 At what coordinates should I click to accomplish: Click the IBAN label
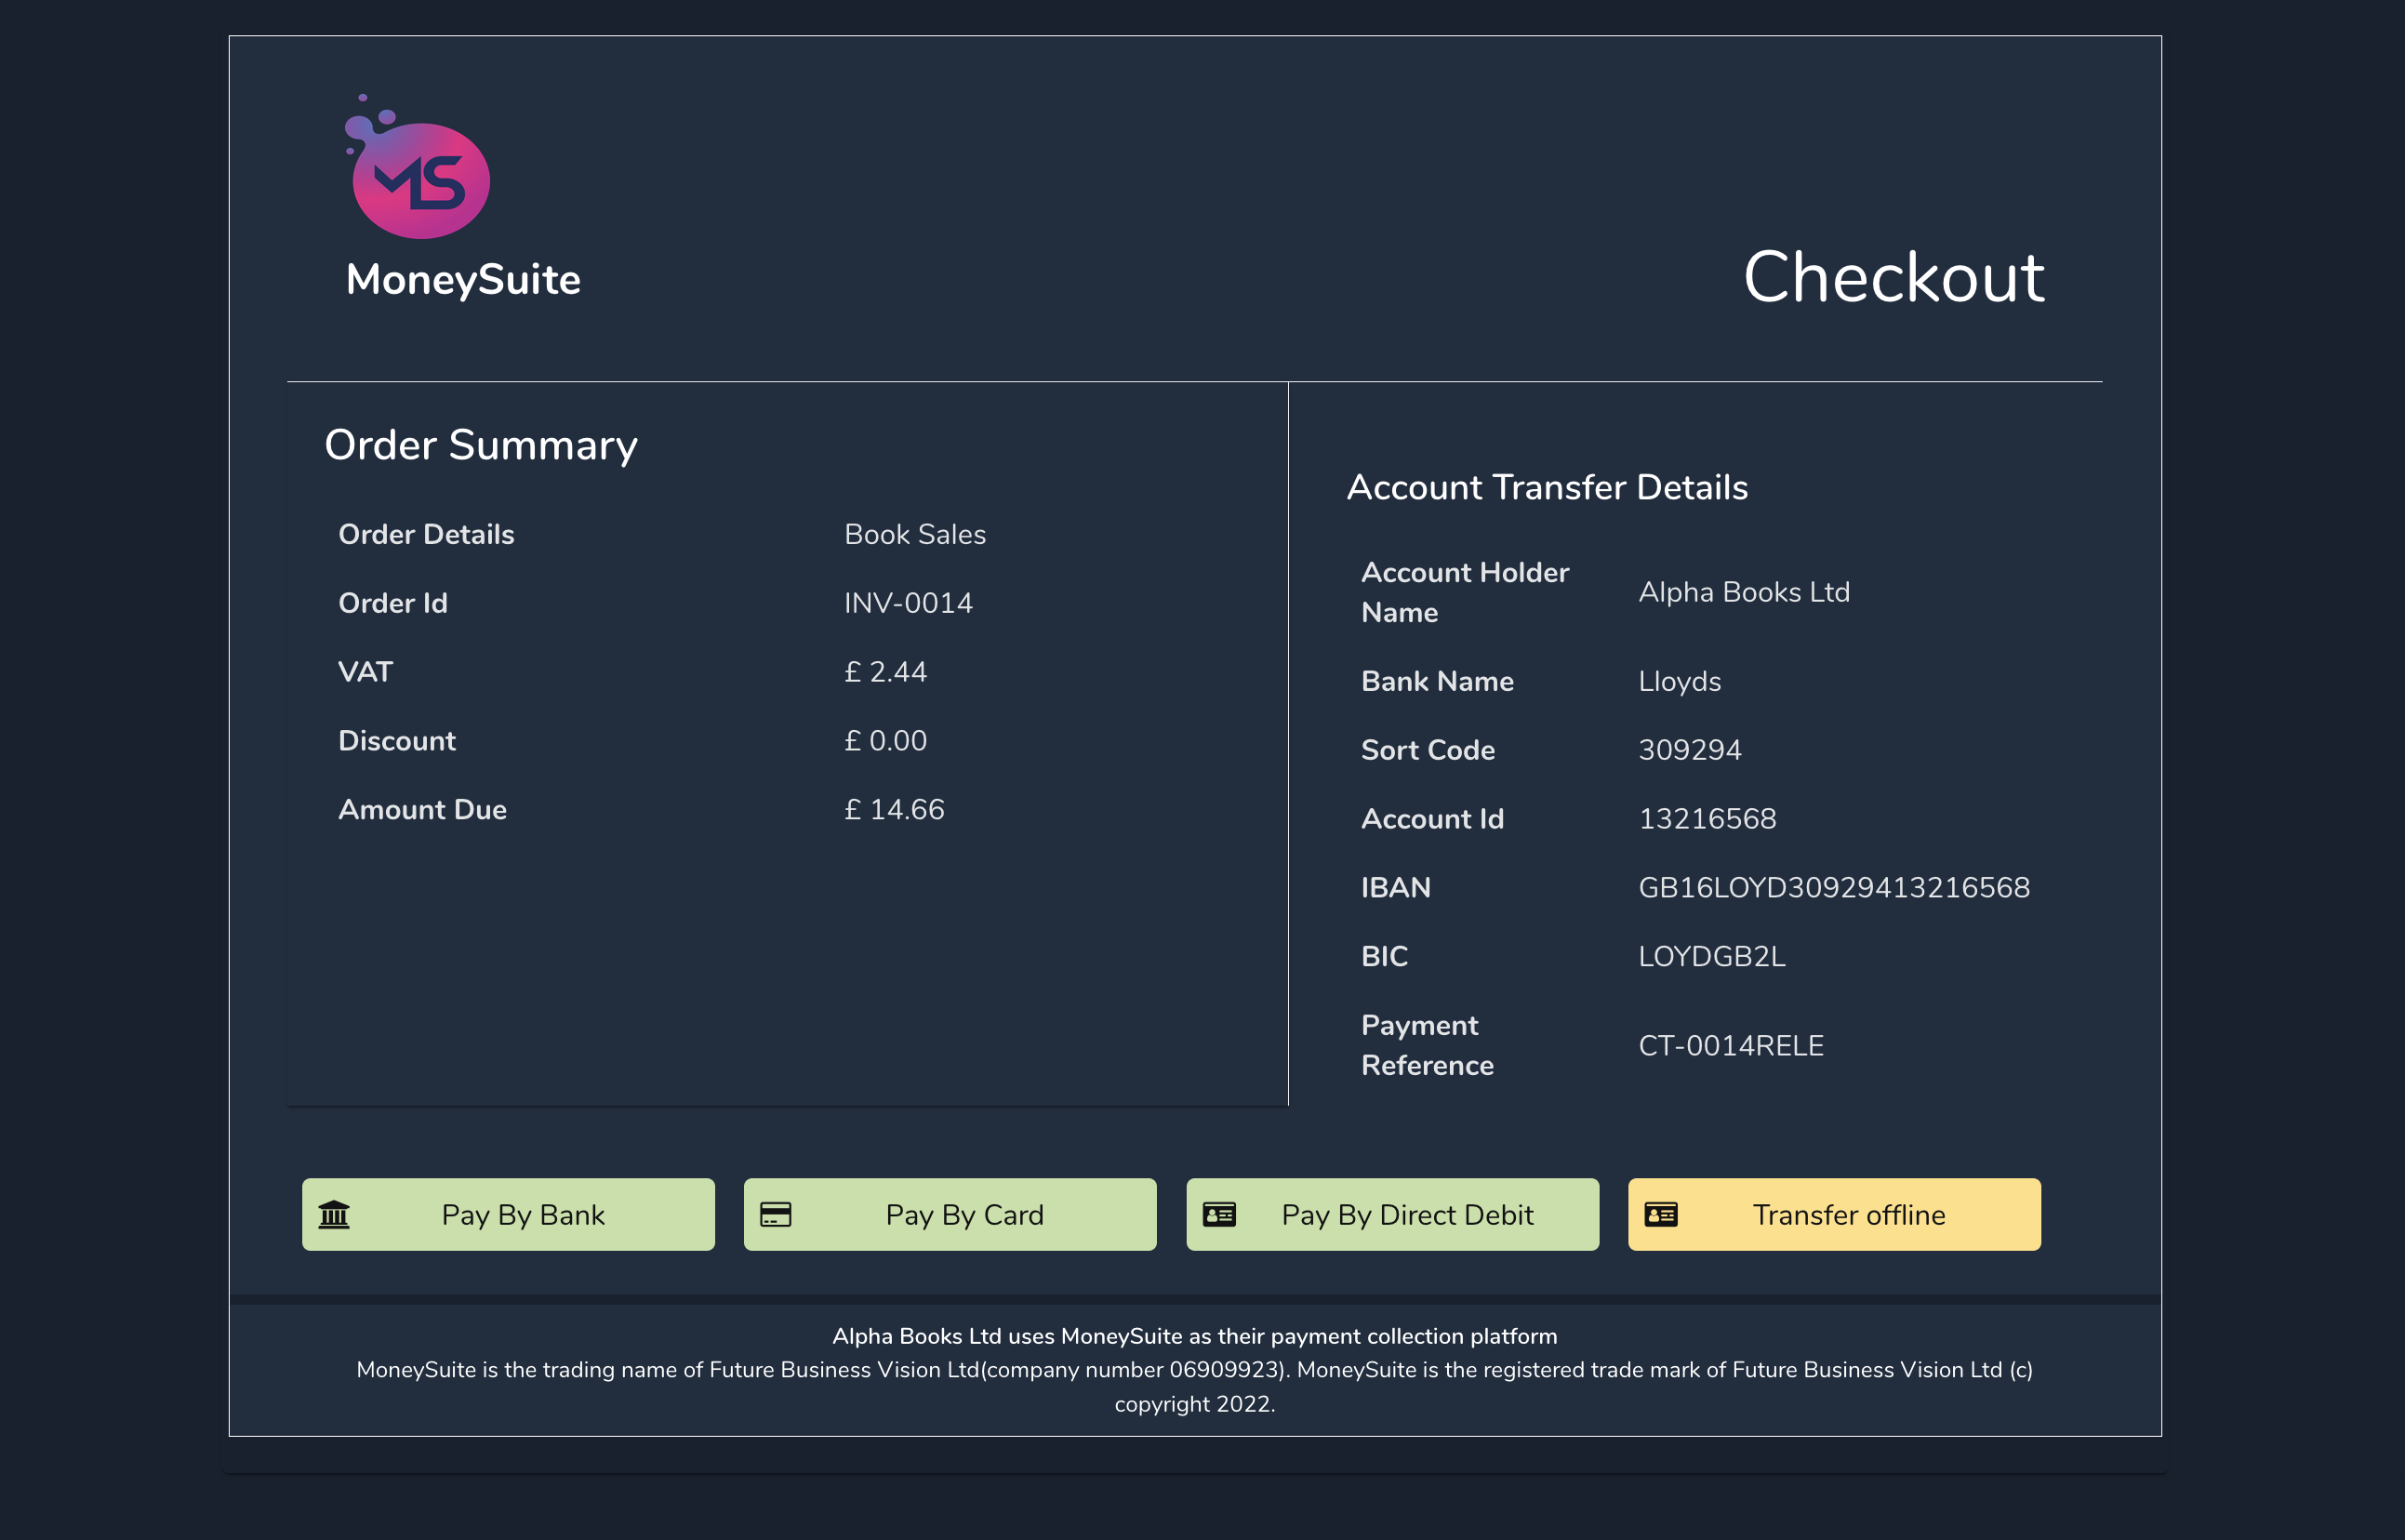pos(1396,888)
